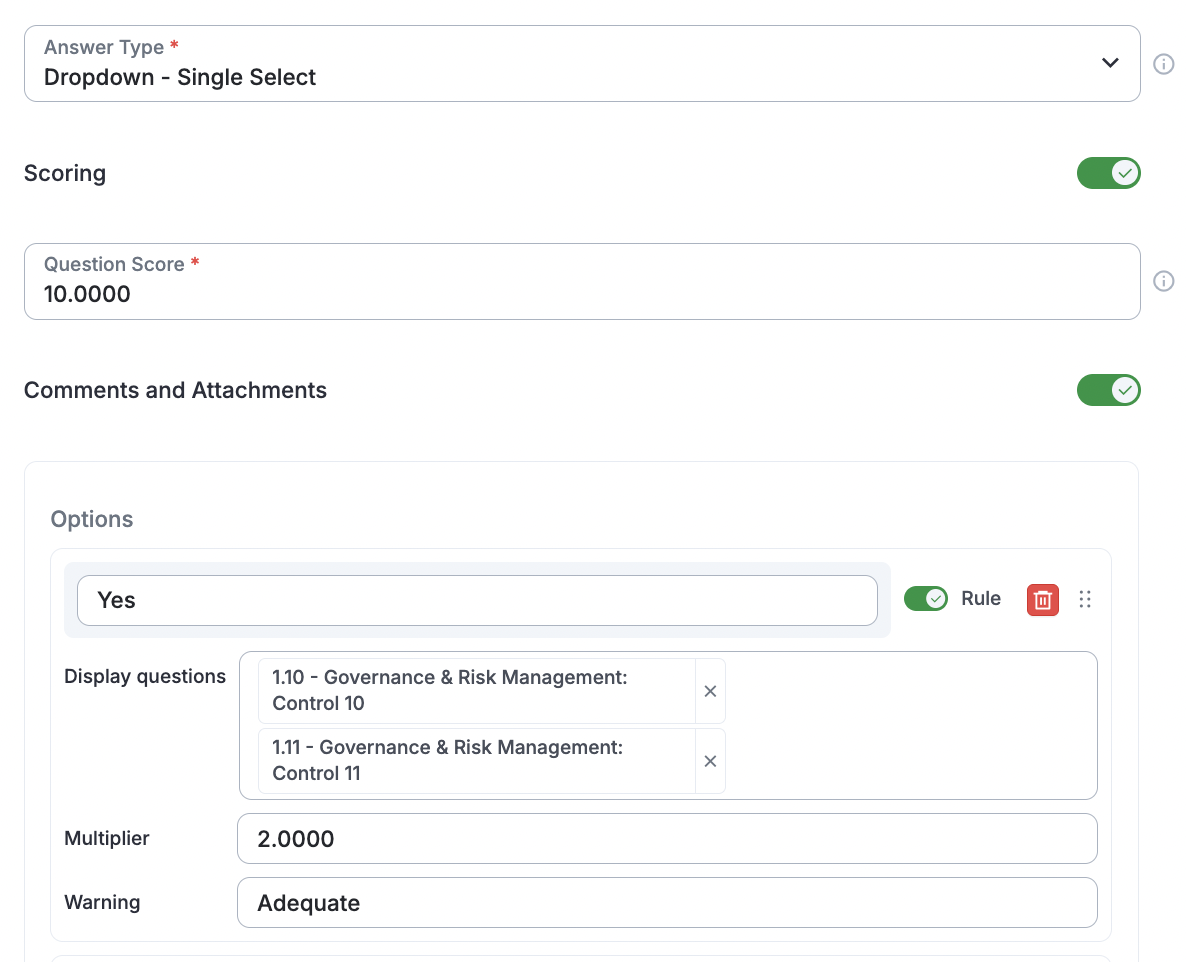
Task: Click the info icon beside Answer Type
Action: 1163,64
